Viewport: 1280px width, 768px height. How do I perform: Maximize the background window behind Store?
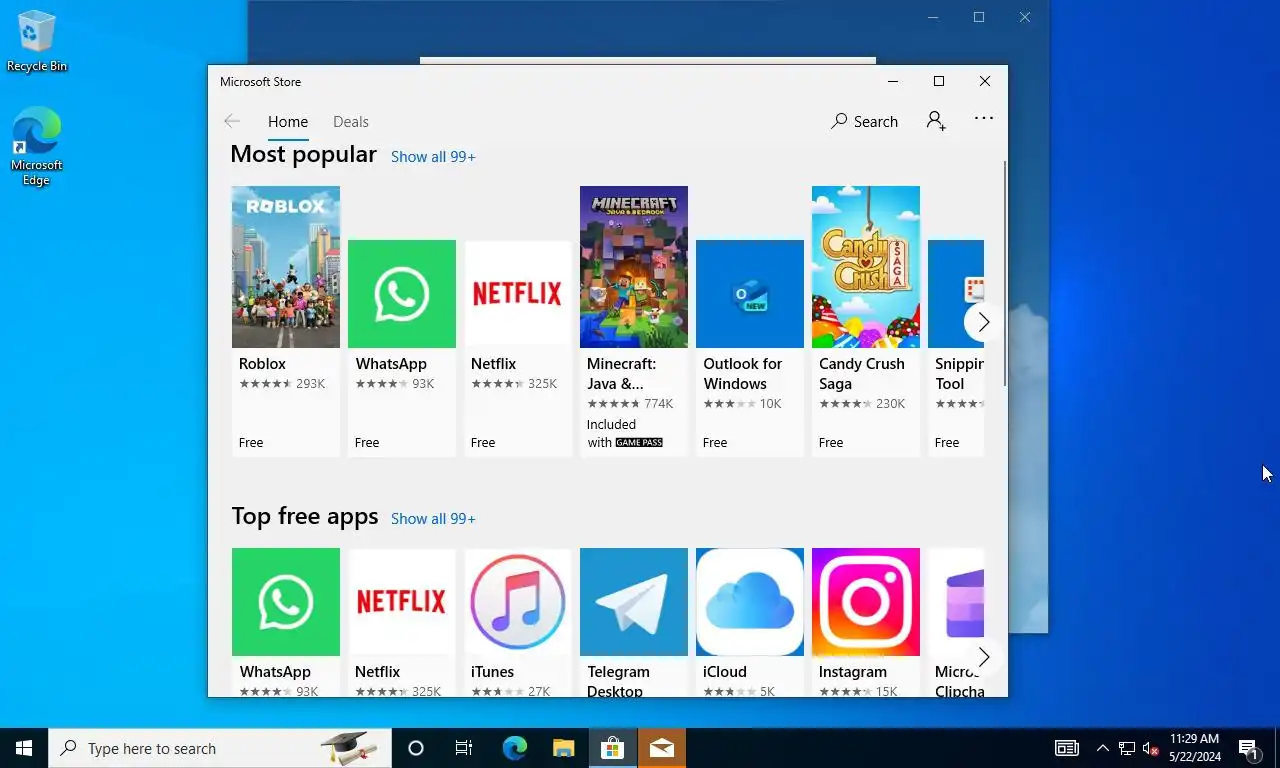tap(979, 17)
